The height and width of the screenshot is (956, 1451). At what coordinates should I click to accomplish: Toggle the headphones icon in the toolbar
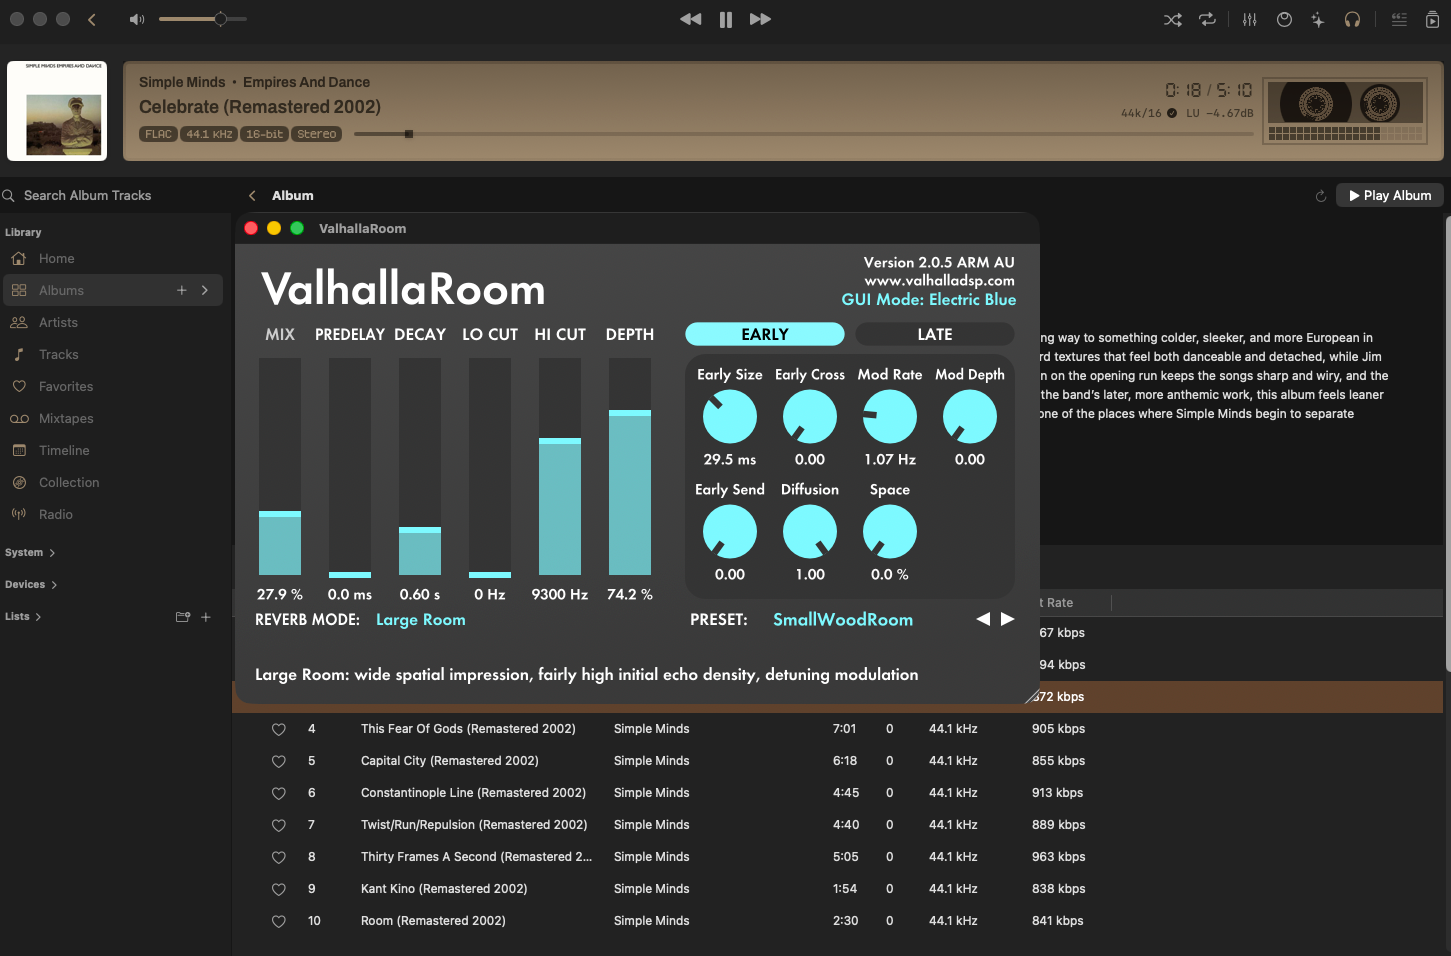(1352, 20)
